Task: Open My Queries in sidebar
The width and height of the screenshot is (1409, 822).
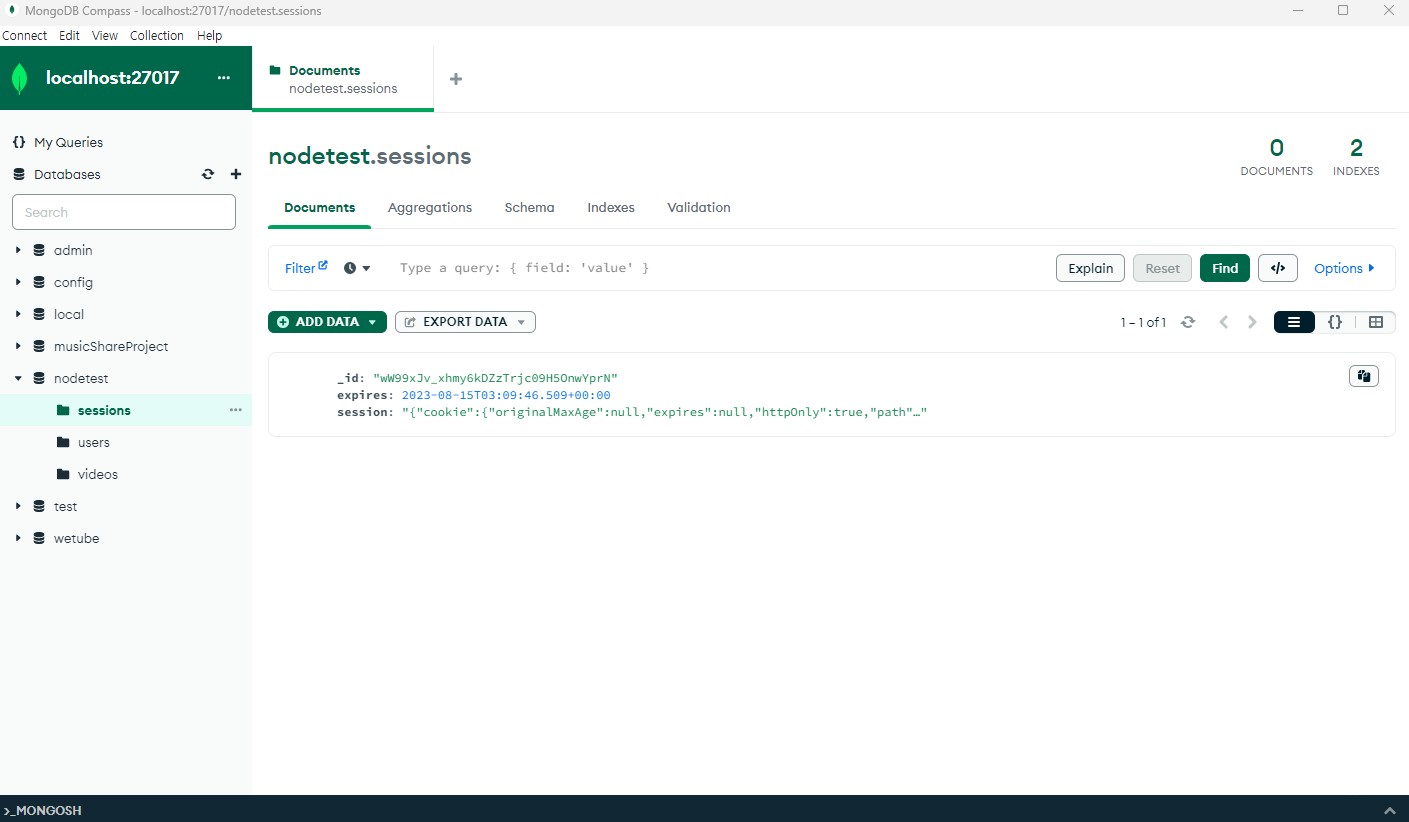Action: pyautogui.click(x=68, y=142)
